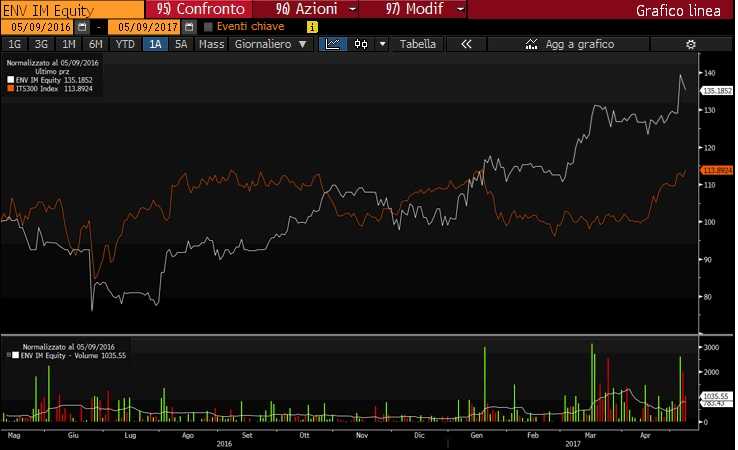Viewport: 738px width, 450px height.
Task: Select the line chart type icon
Action: coord(333,44)
